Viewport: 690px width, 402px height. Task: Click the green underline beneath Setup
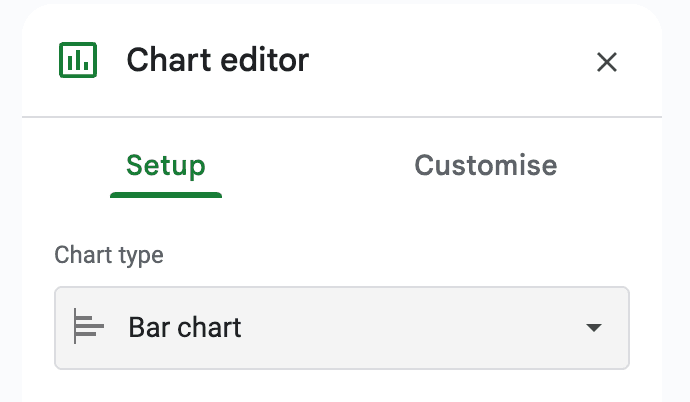(x=165, y=193)
